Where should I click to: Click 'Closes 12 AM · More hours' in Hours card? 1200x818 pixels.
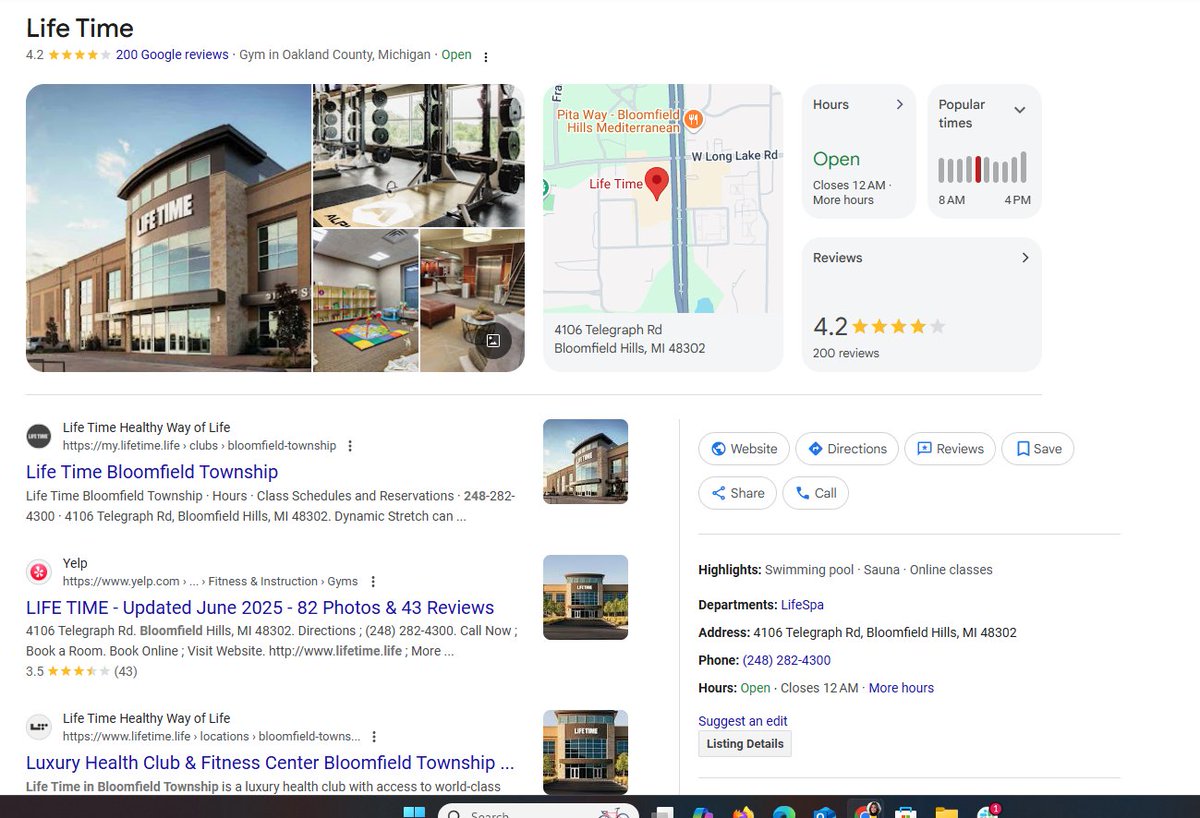pyautogui.click(x=851, y=192)
